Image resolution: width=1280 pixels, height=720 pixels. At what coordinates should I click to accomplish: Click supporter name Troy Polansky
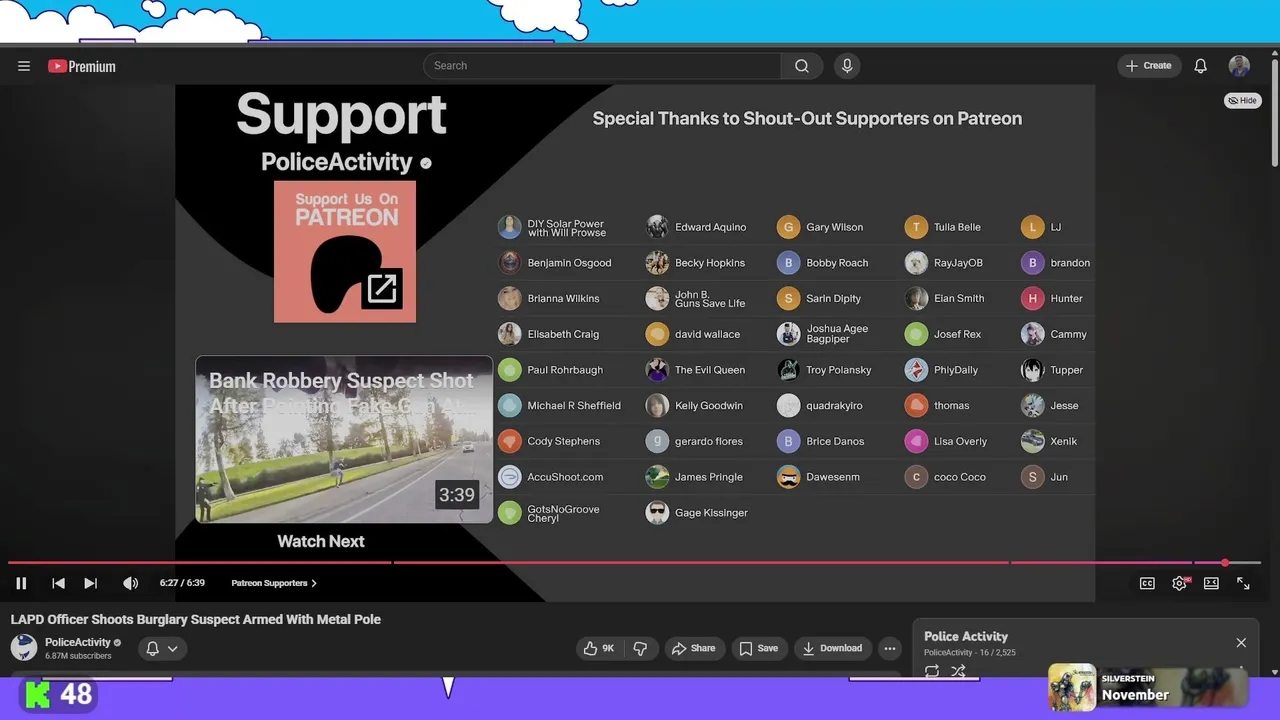click(838, 370)
